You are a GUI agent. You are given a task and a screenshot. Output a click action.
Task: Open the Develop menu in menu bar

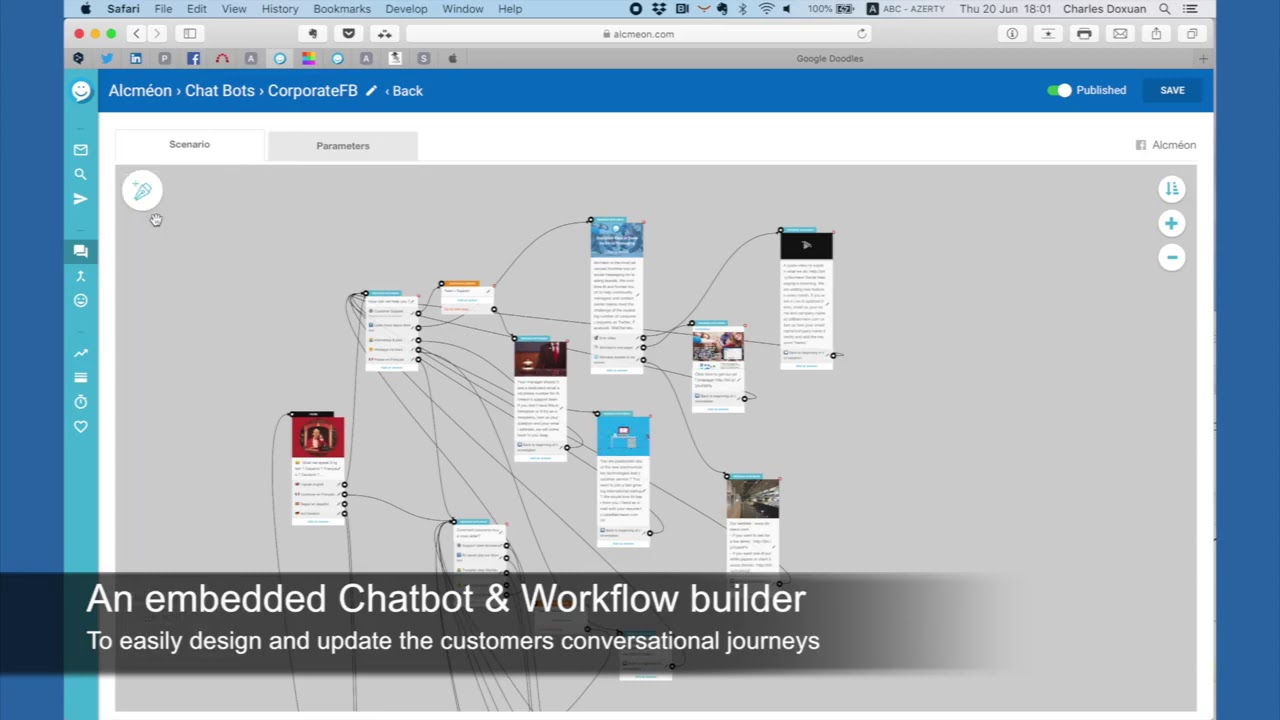coord(406,9)
